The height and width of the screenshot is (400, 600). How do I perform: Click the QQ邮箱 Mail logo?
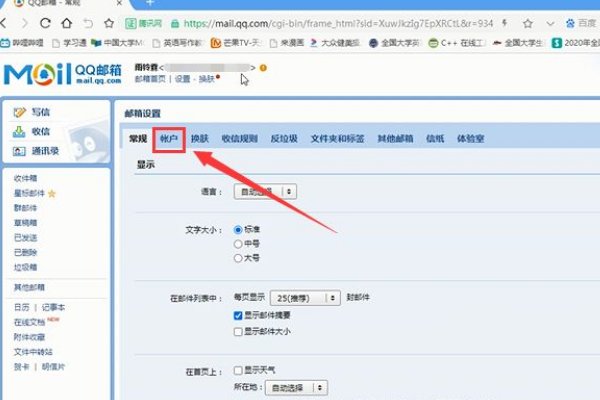coord(63,73)
